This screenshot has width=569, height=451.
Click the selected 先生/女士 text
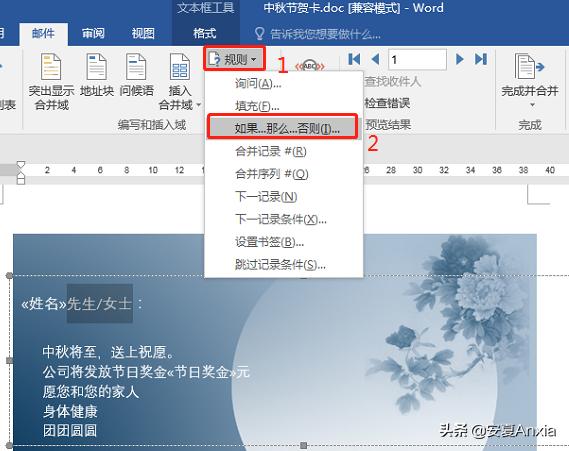[x=99, y=304]
